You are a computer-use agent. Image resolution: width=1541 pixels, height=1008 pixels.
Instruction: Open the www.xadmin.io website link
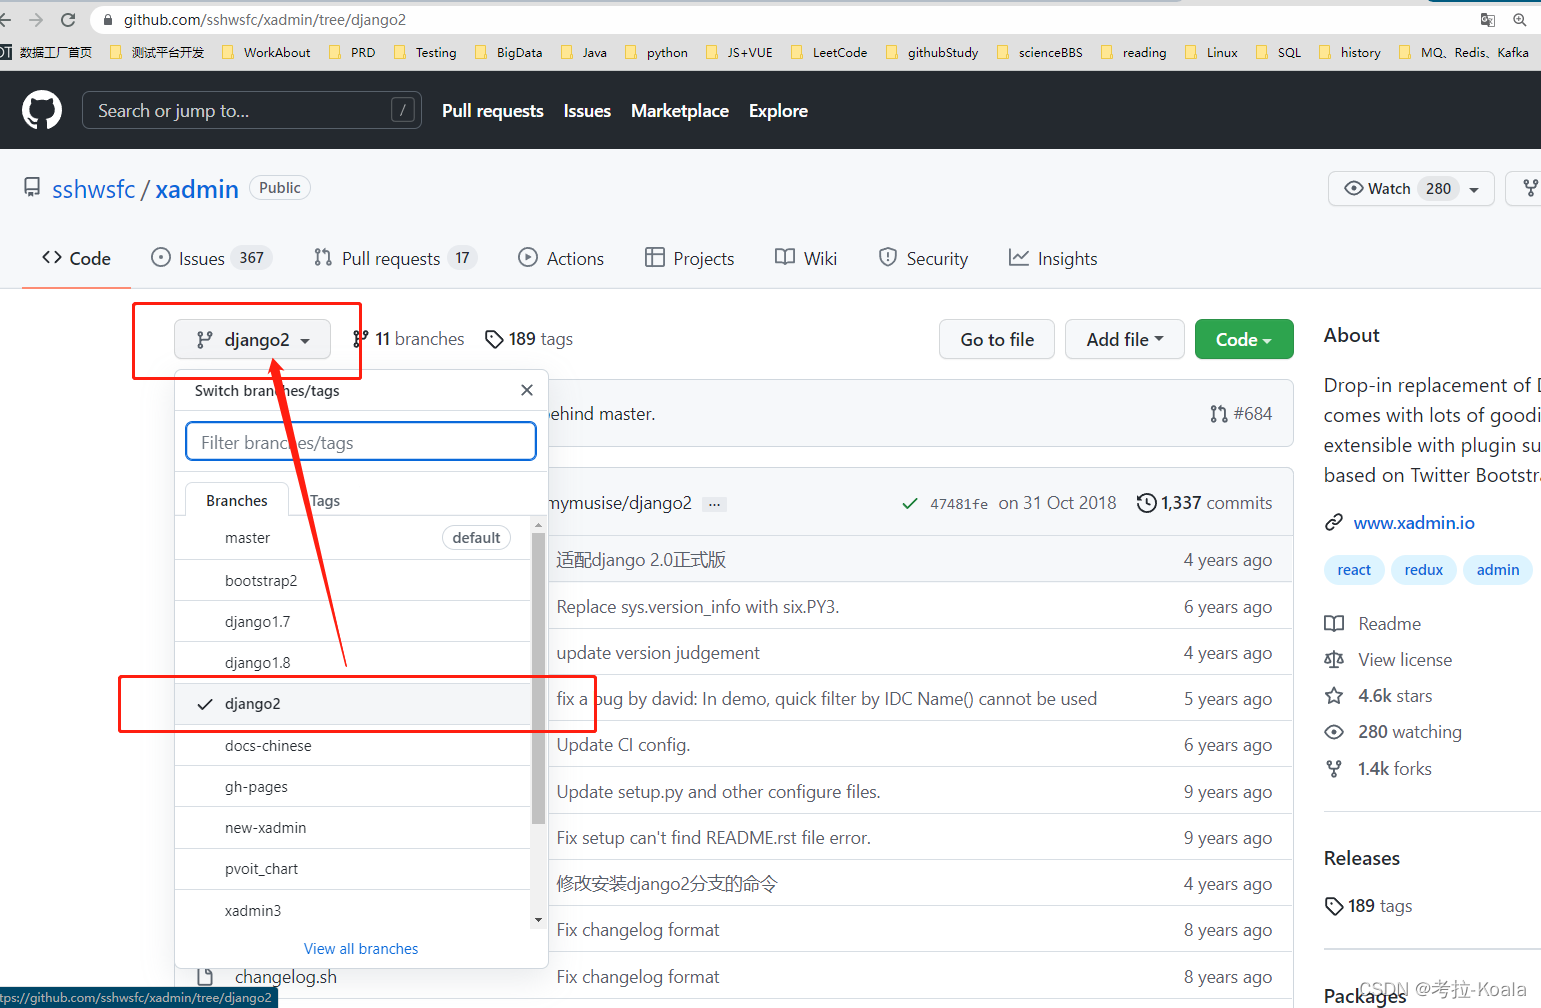[x=1414, y=523]
